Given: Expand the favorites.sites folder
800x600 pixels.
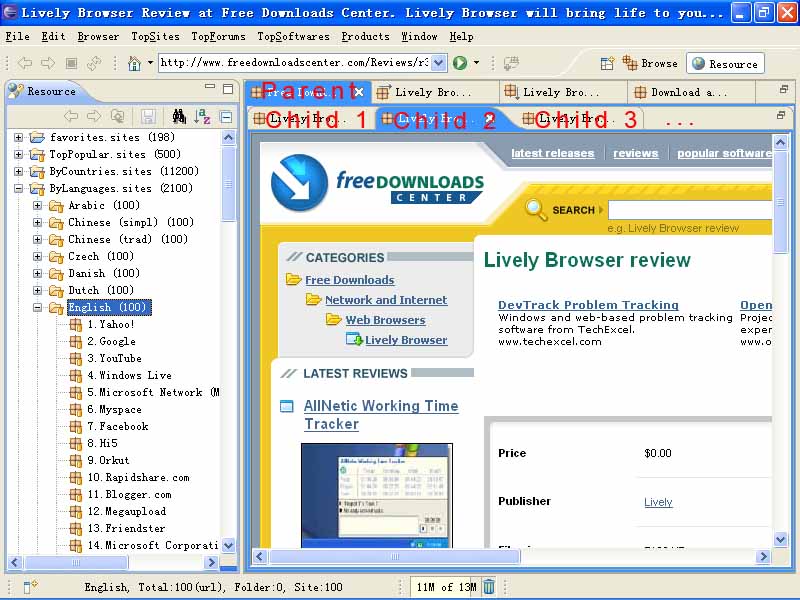Looking at the screenshot, I should [x=18, y=137].
